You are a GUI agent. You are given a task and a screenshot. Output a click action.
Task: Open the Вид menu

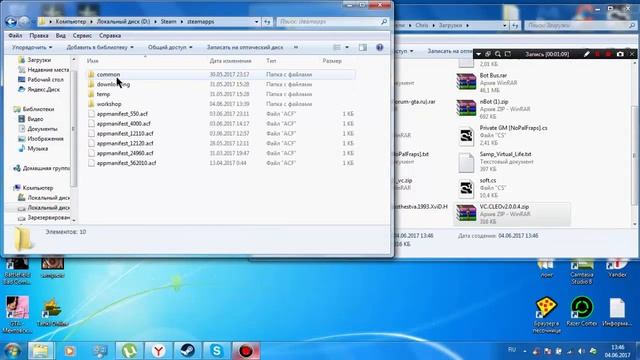pyautogui.click(x=61, y=36)
